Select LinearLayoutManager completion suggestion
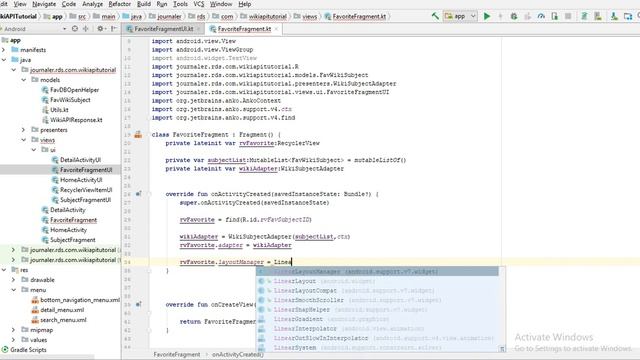The height and width of the screenshot is (360, 640). coord(377,271)
